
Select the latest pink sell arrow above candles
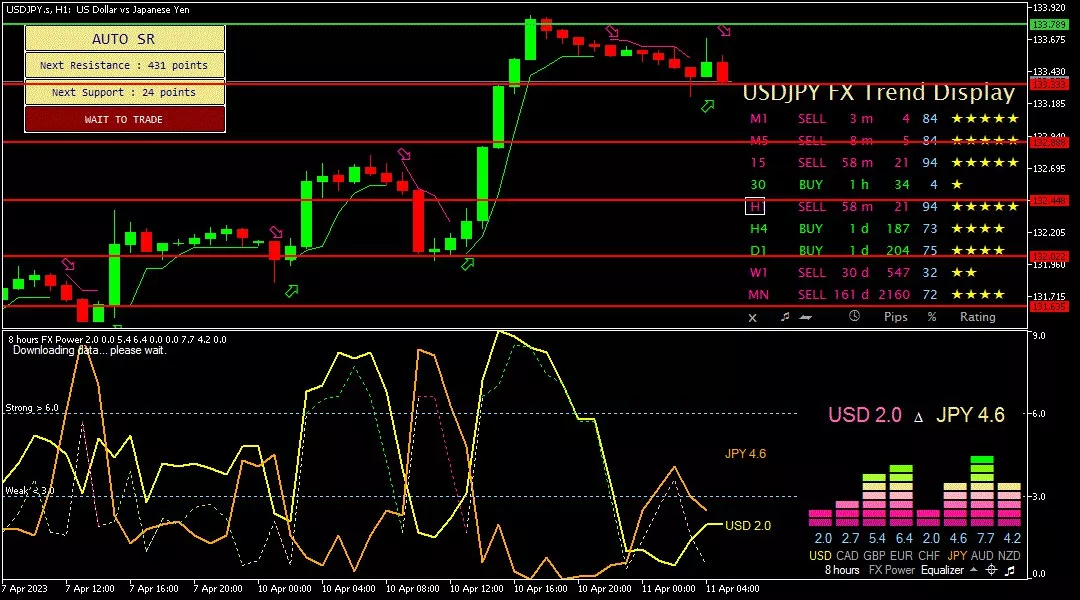coord(723,30)
